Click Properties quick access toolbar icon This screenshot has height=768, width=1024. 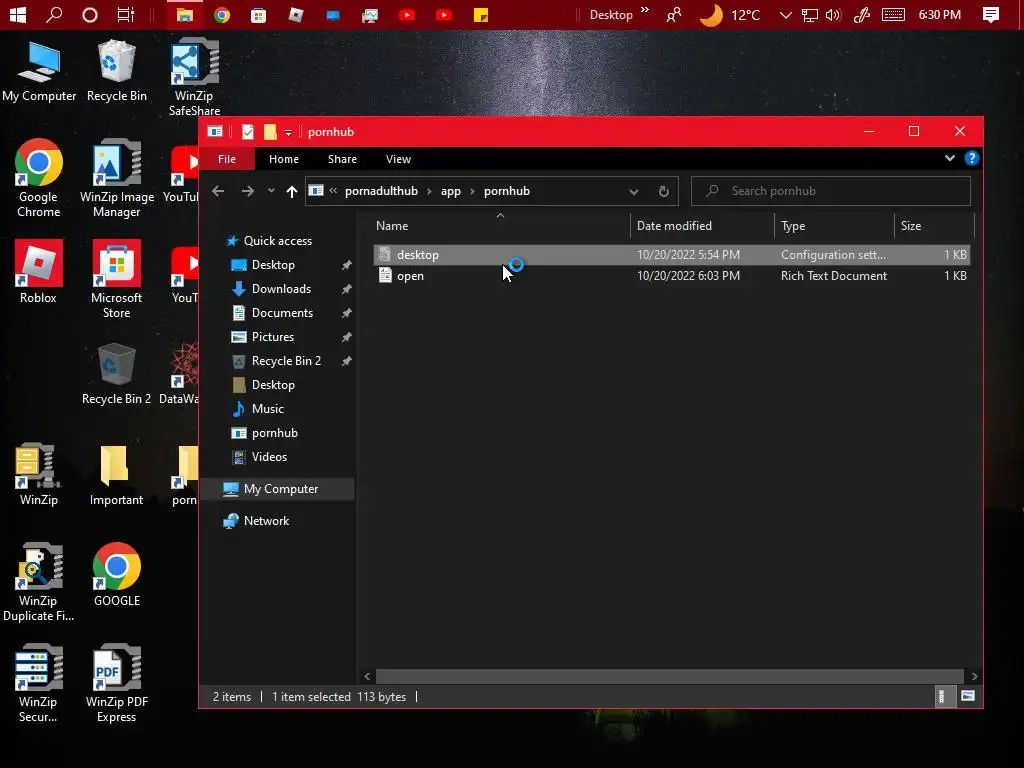coord(248,132)
